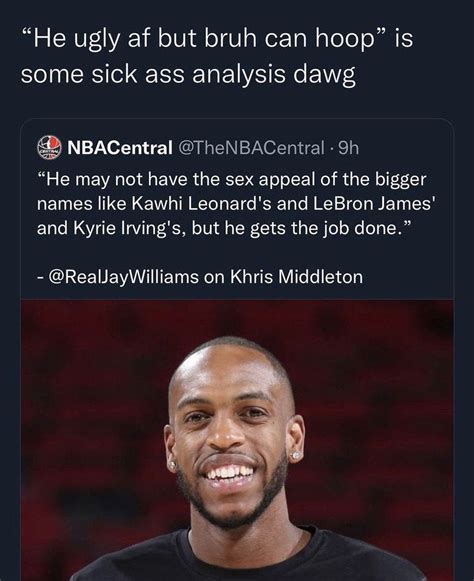
Task: Open the photo of the smiling man
Action: pyautogui.click(x=237, y=440)
